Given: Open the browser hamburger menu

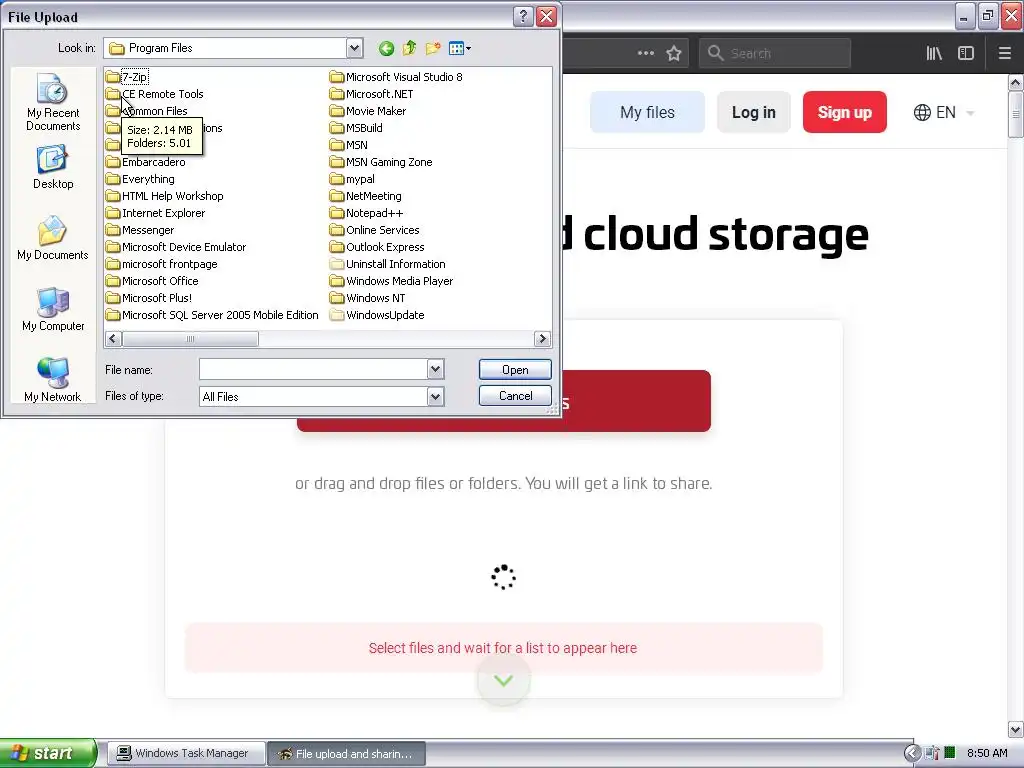Looking at the screenshot, I should point(1005,53).
